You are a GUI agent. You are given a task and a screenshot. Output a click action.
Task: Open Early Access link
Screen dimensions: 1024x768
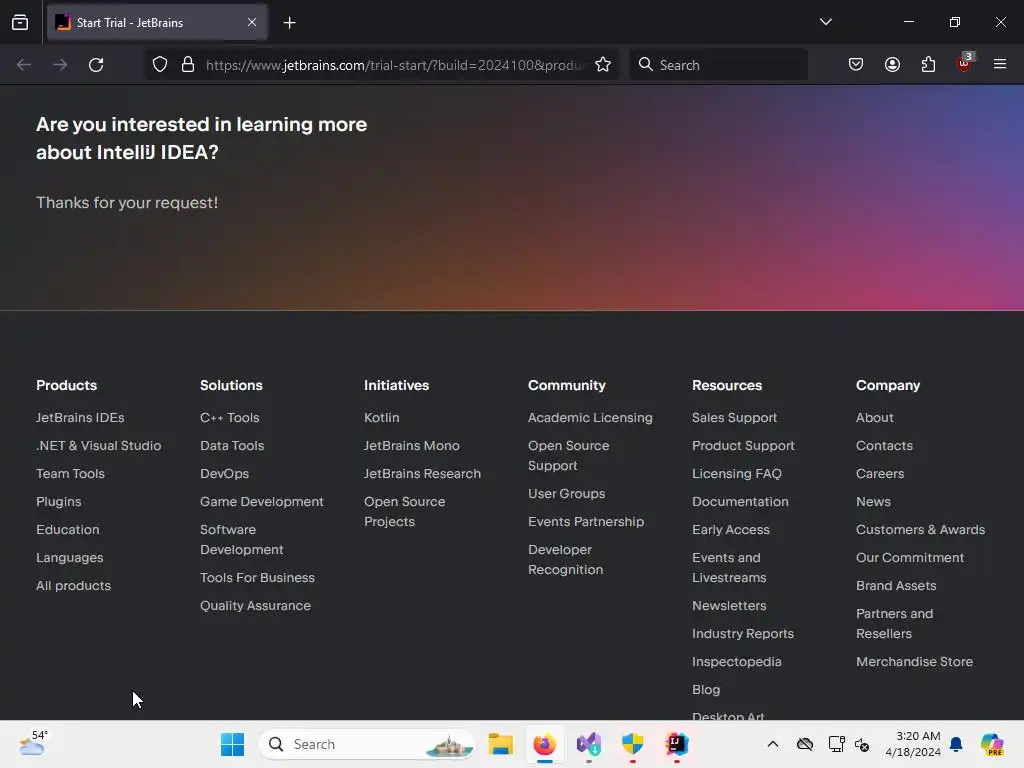pyautogui.click(x=731, y=530)
